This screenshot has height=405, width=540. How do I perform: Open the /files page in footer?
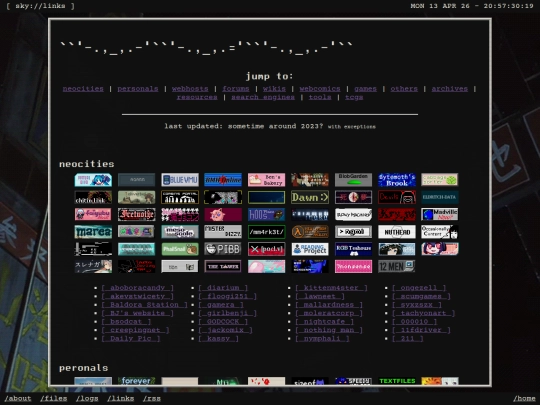[x=53, y=398]
